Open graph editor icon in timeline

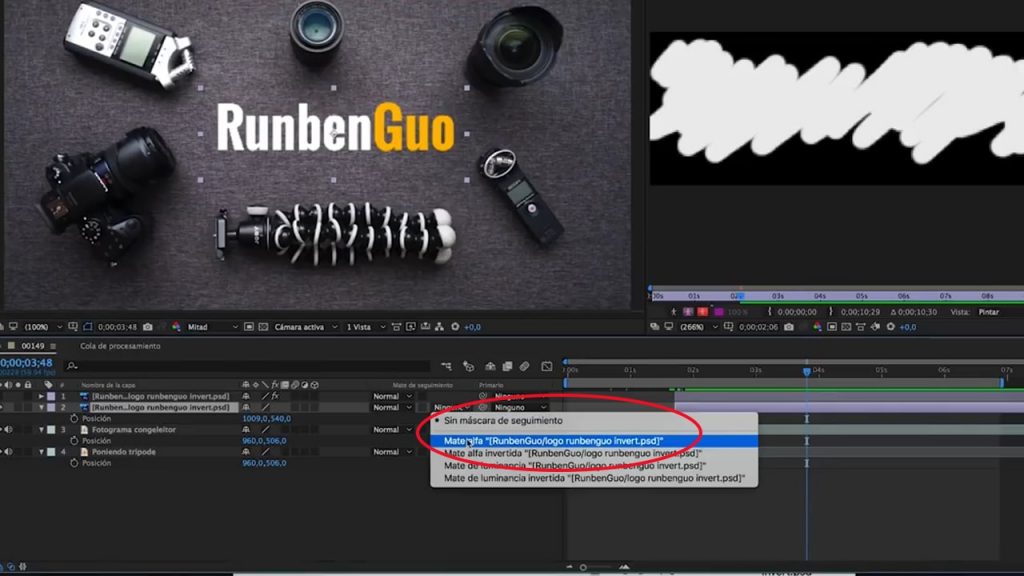click(x=547, y=367)
